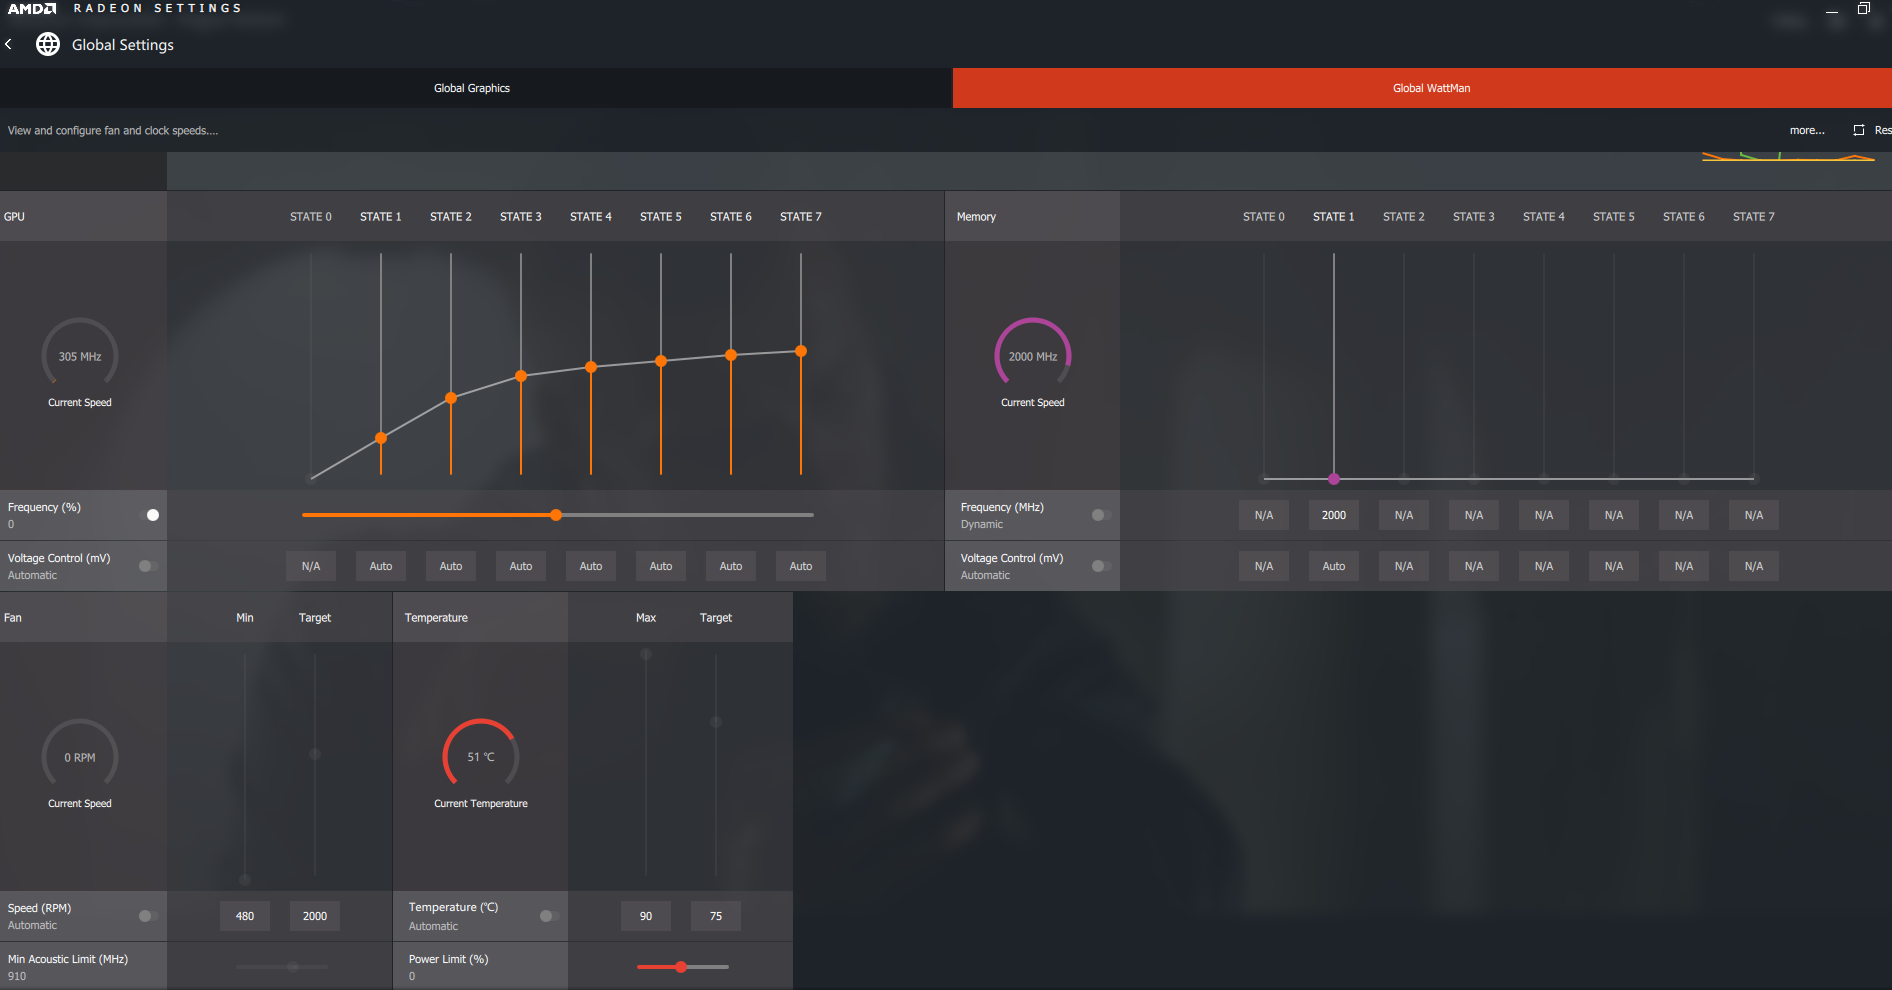Click the Reset icon at top right
The image size is (1892, 990).
(x=1859, y=130)
